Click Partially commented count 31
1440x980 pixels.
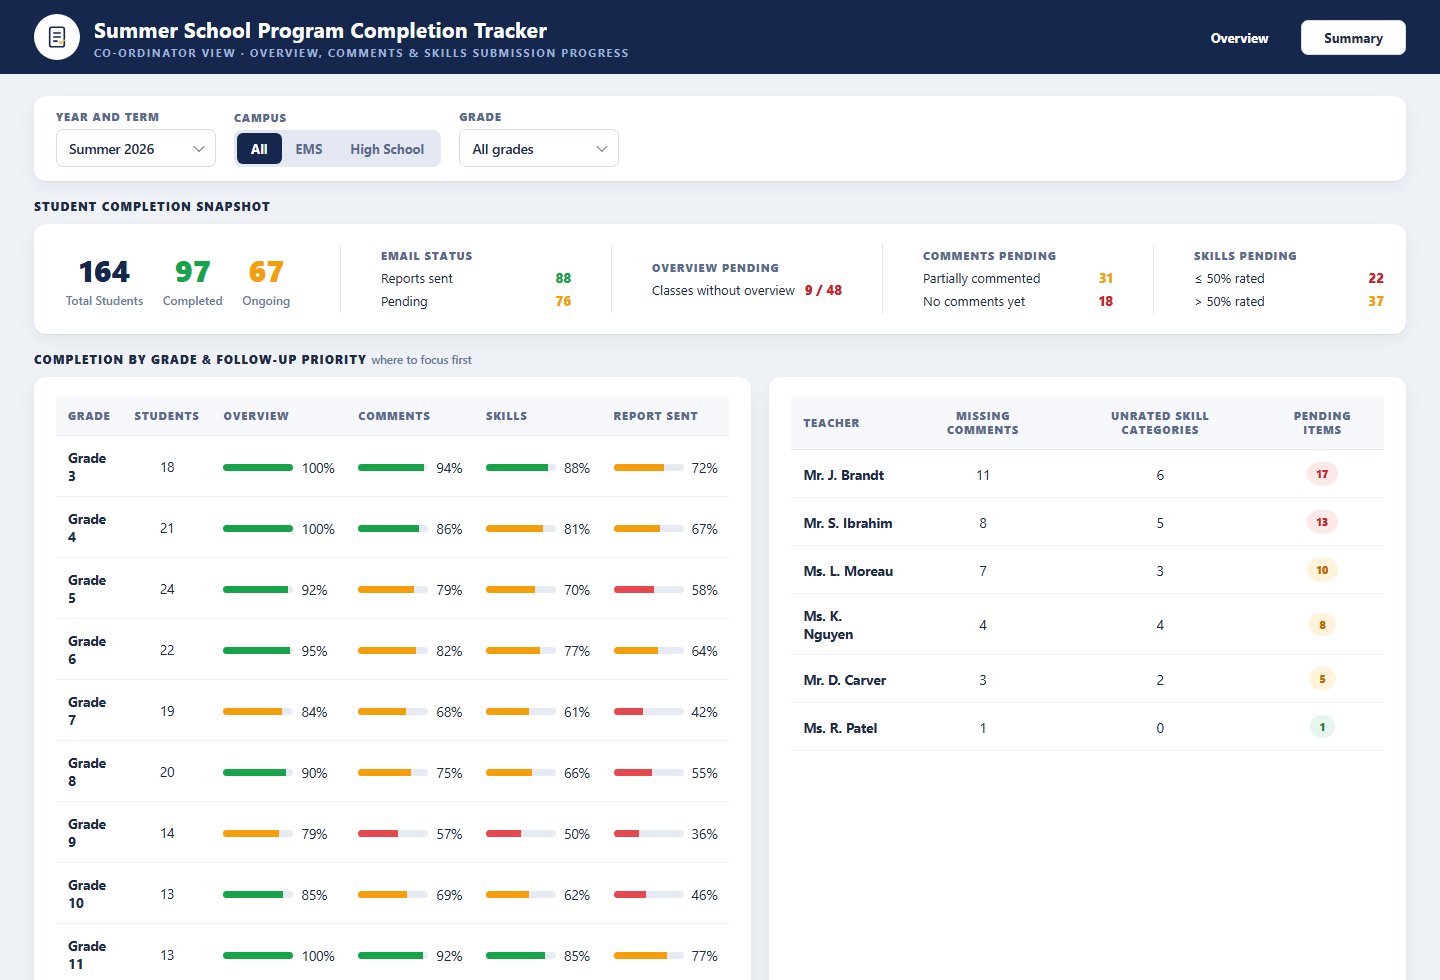[1106, 279]
